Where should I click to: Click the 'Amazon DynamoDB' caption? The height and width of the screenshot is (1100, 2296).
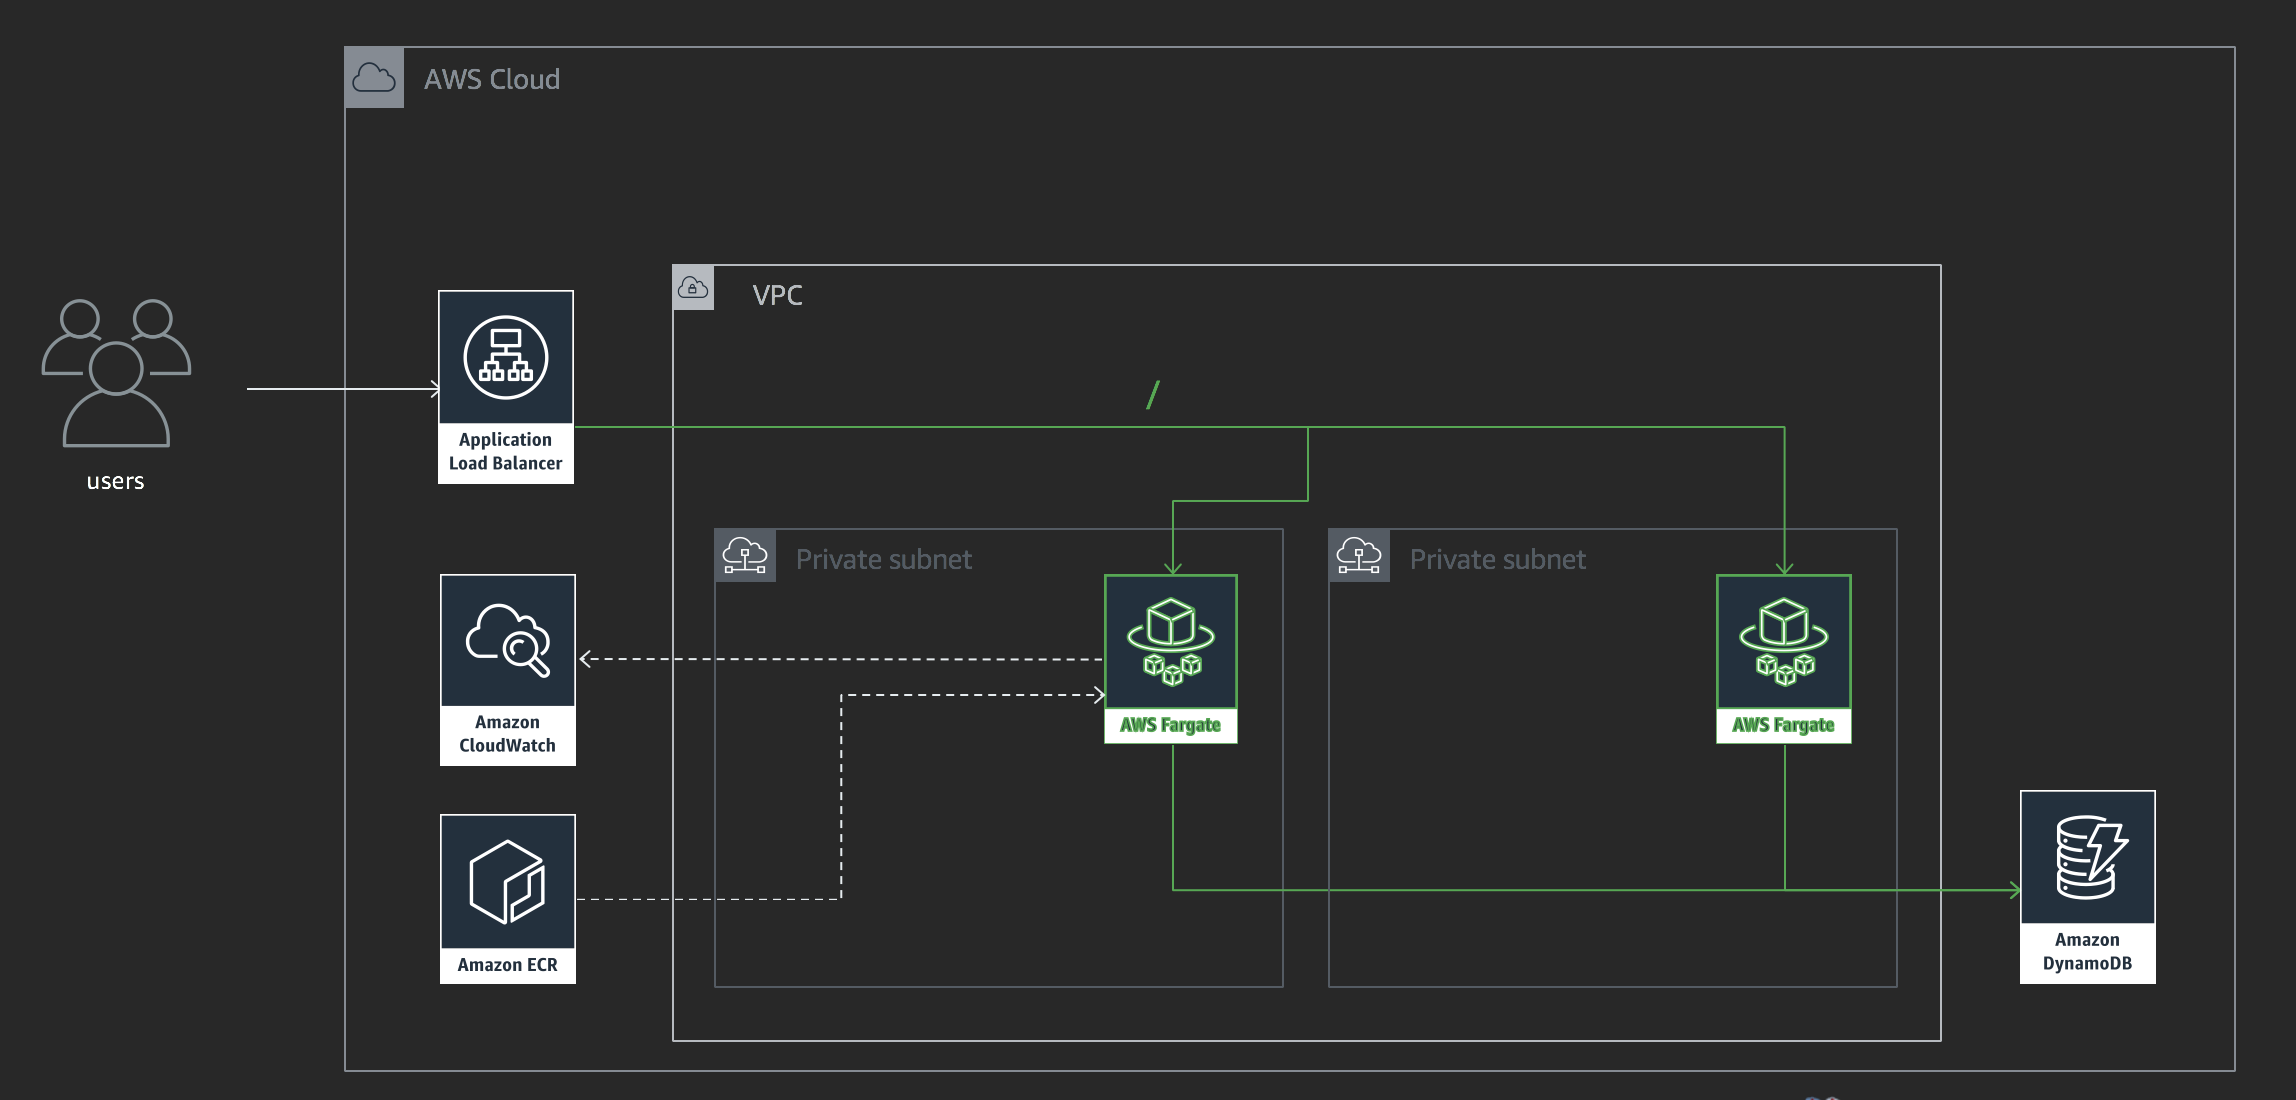(2088, 952)
